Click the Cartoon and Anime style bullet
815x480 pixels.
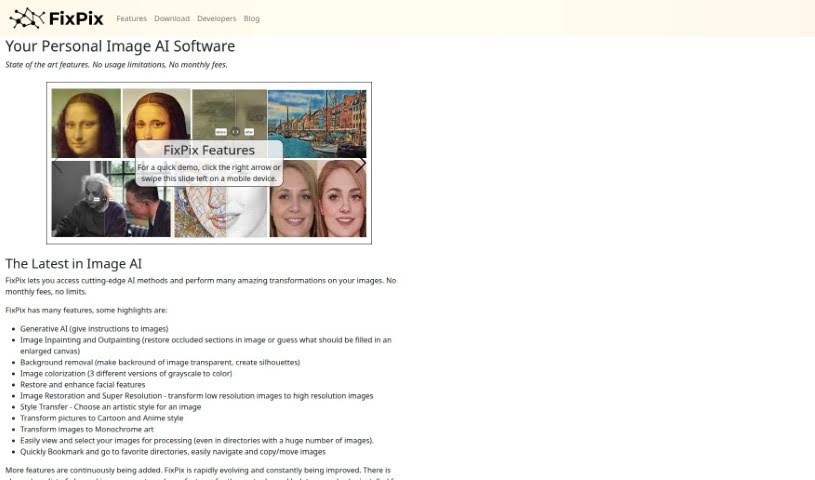(x=102, y=418)
